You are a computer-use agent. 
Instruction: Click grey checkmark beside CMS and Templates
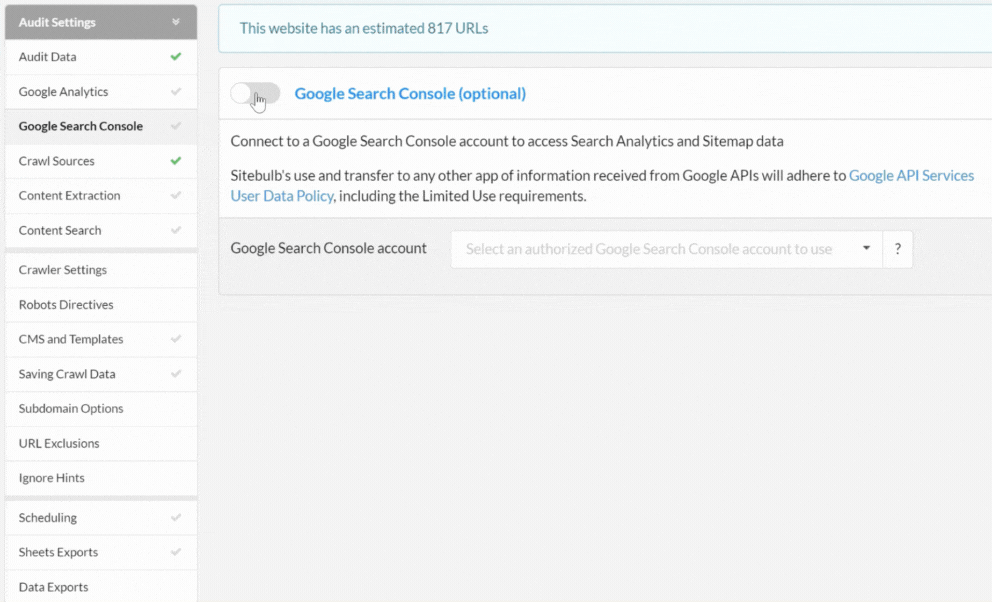coord(176,339)
